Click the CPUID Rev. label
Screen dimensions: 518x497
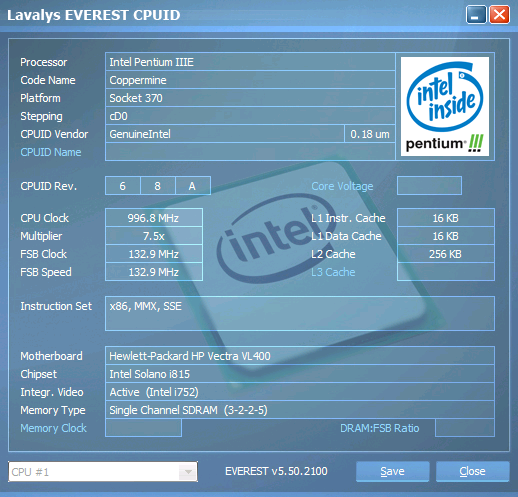pyautogui.click(x=49, y=186)
